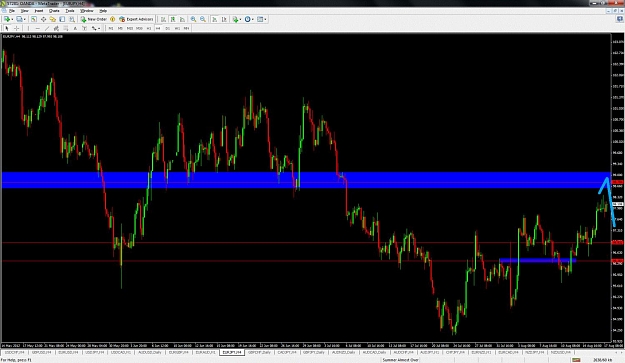Expand the New Chart dropdown arrow
Image resolution: width=625 pixels, height=363 pixels.
(x=12, y=19)
